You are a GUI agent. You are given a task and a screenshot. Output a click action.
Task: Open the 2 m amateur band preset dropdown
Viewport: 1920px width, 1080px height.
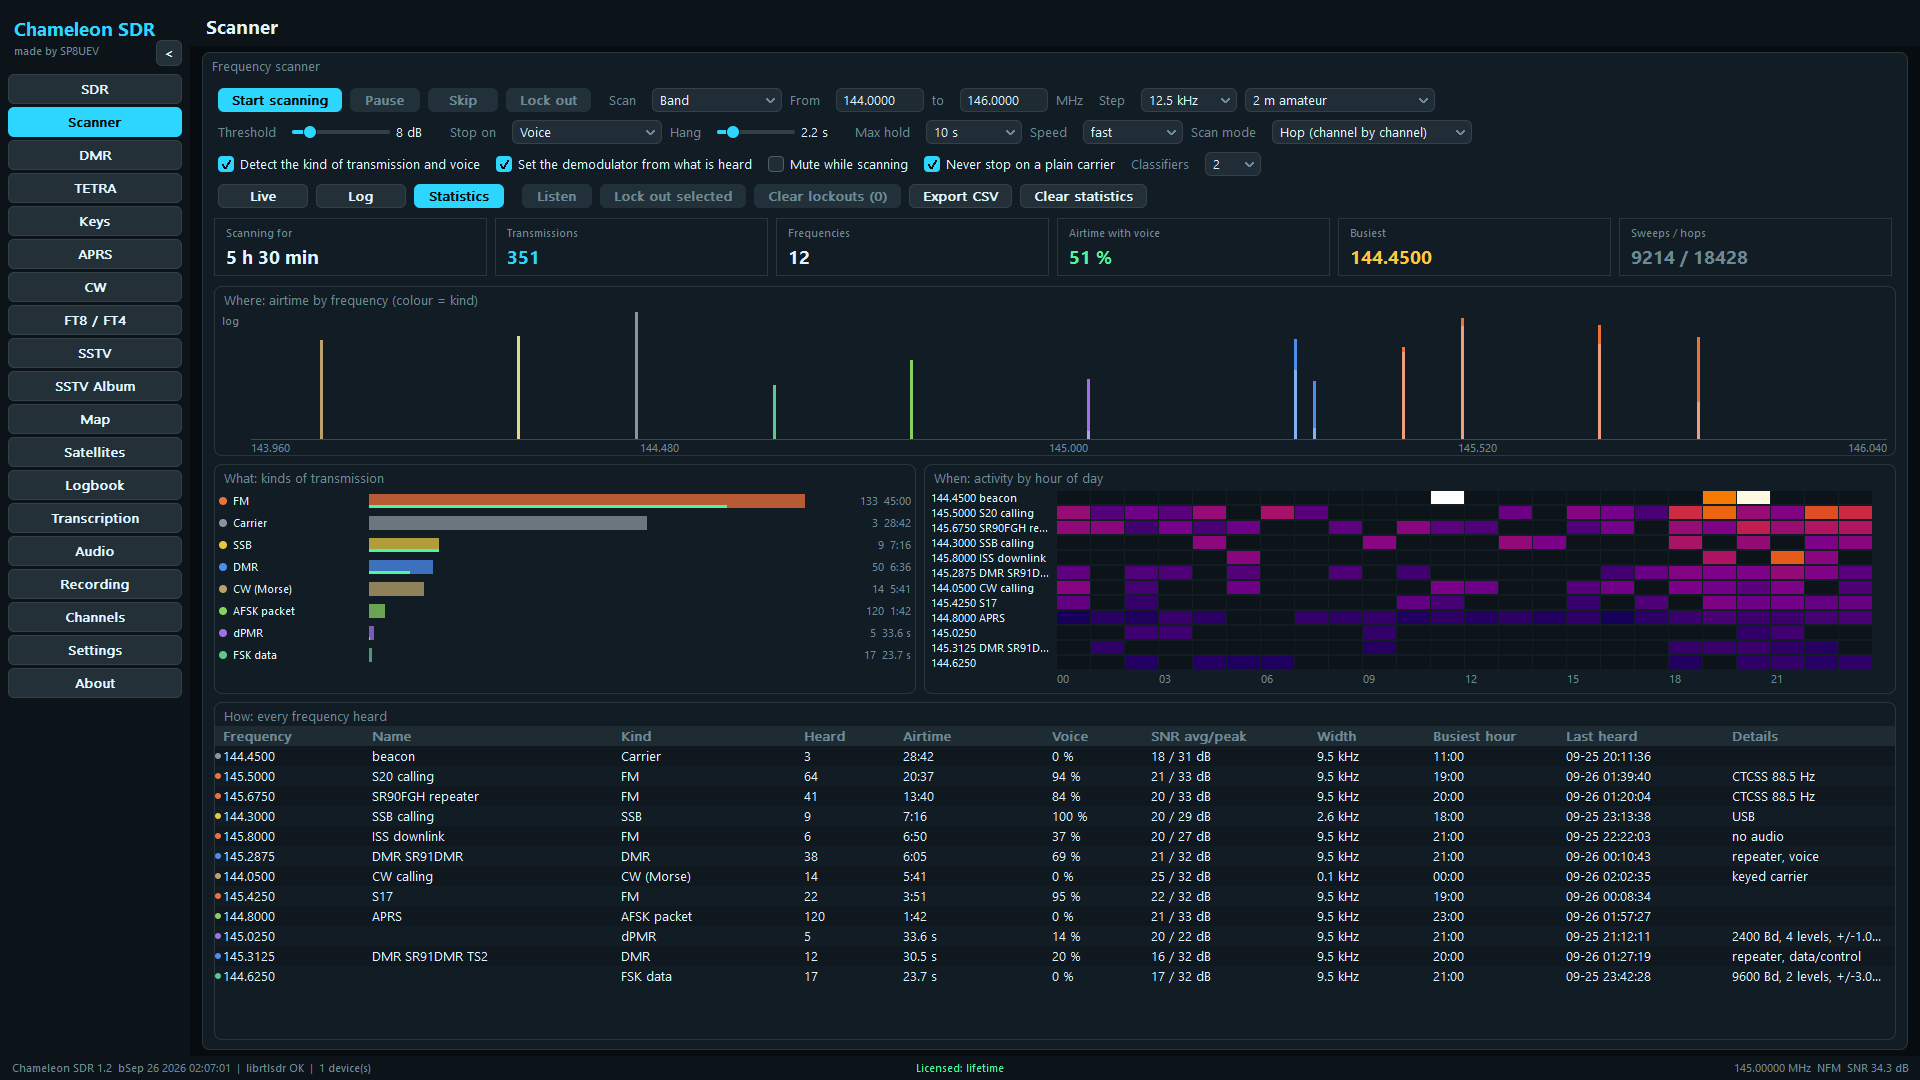(1340, 101)
